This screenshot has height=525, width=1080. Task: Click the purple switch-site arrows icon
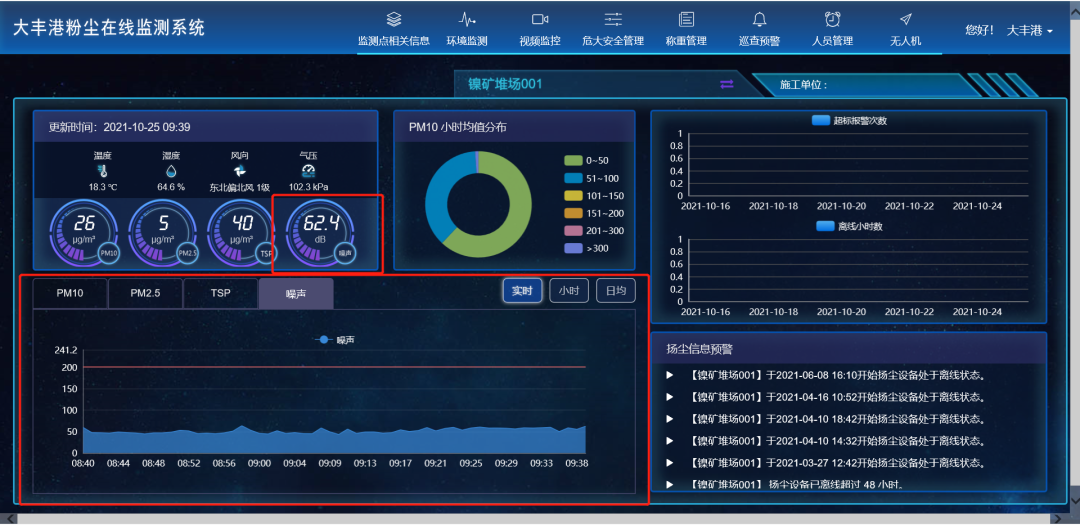click(727, 84)
